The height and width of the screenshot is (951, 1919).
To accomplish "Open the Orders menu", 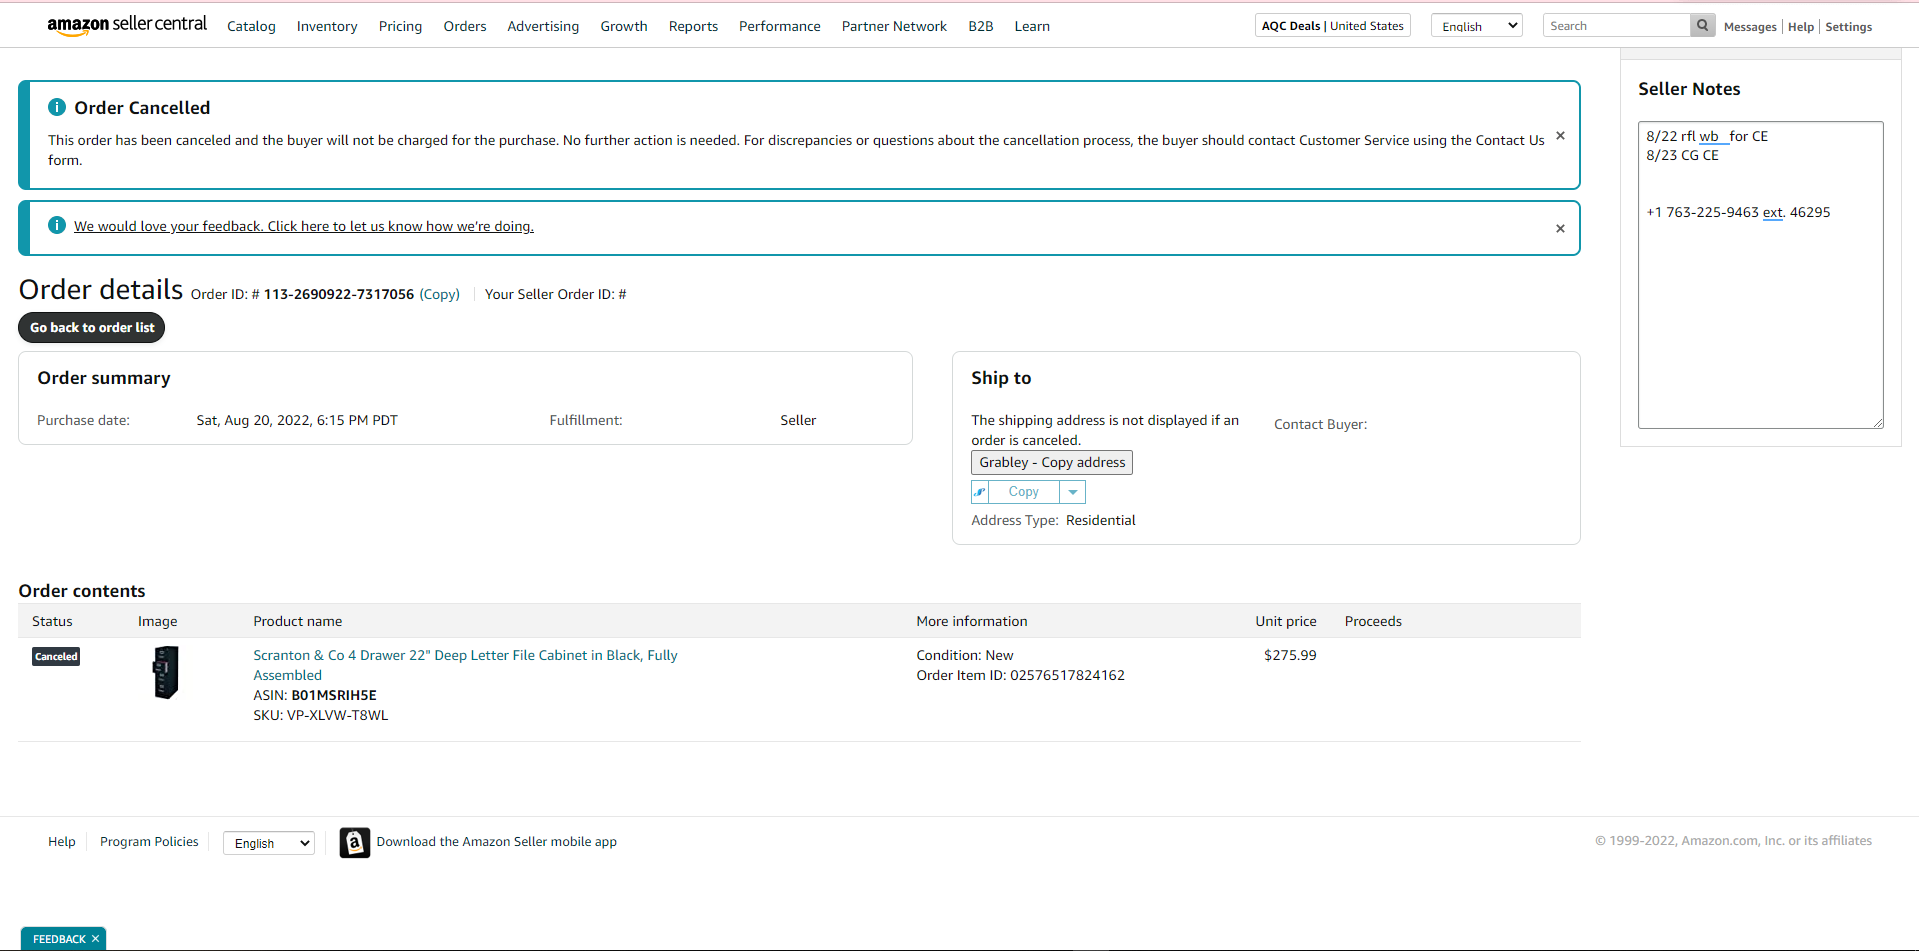I will 465,26.
